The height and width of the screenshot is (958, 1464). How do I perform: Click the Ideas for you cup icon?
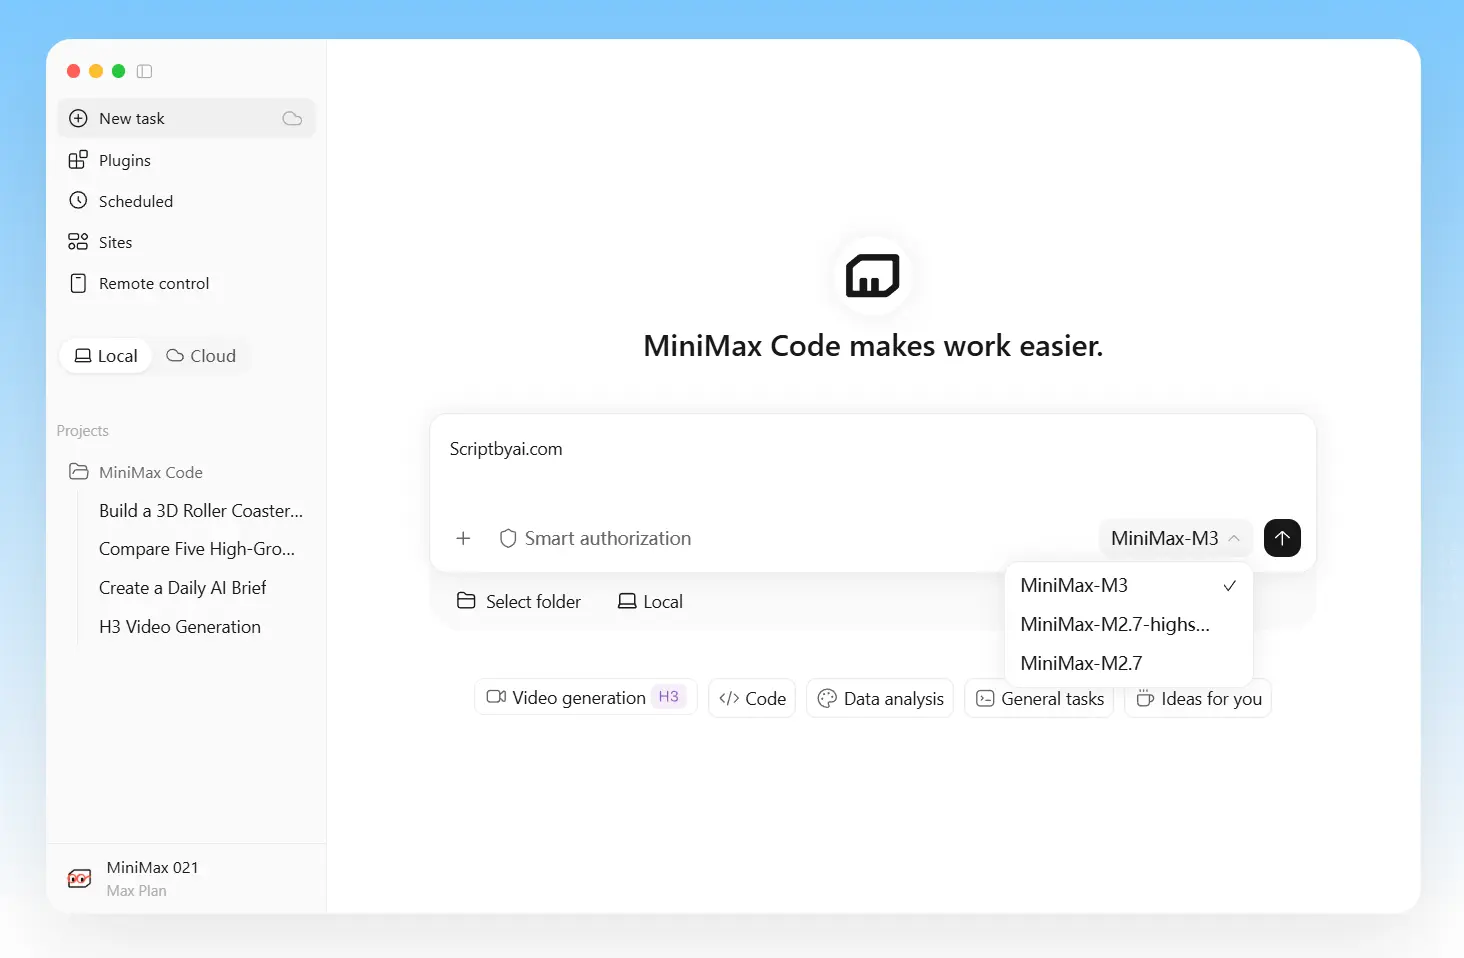(x=1145, y=698)
